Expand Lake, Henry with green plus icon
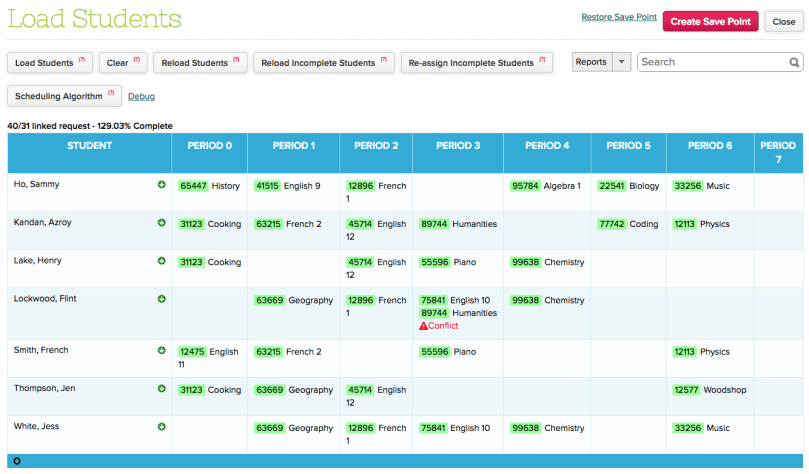 click(x=162, y=261)
